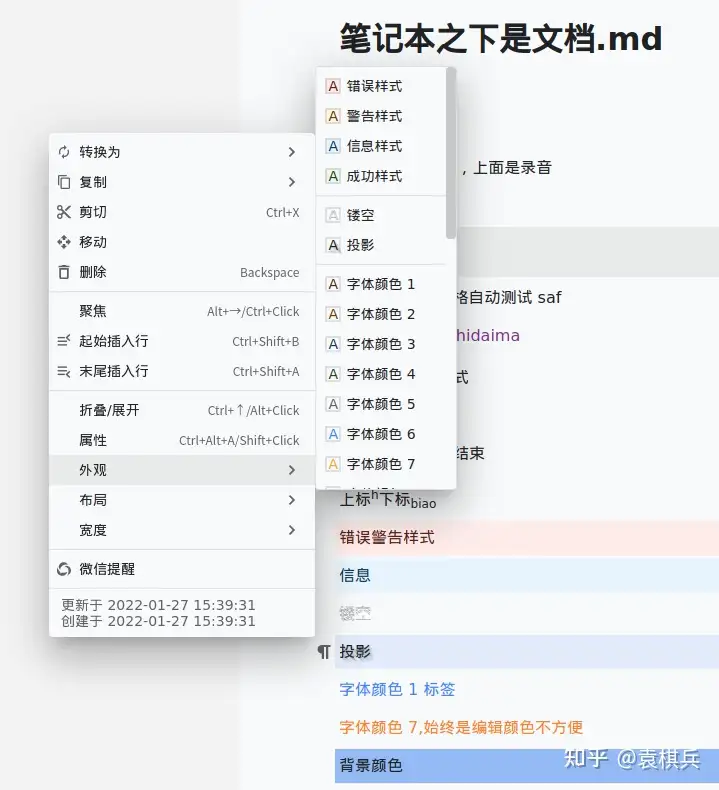Click the 背景颜色 highlighted block
719x790 pixels.
(x=527, y=766)
